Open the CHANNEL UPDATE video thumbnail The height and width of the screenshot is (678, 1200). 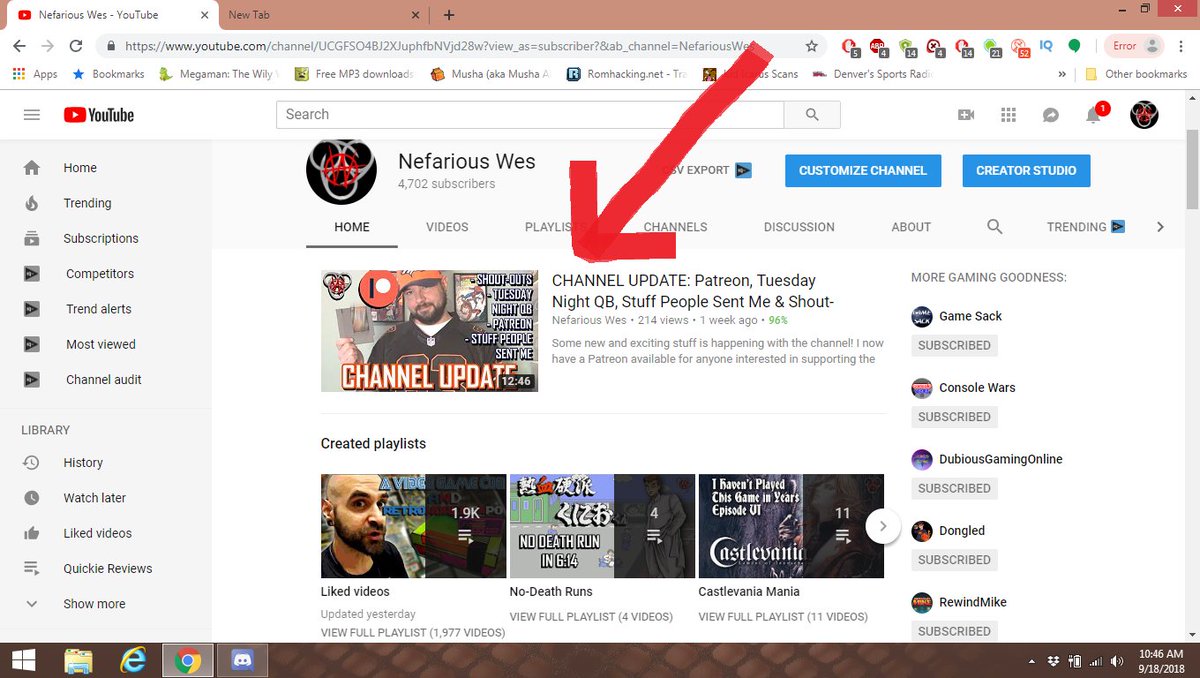coord(429,331)
